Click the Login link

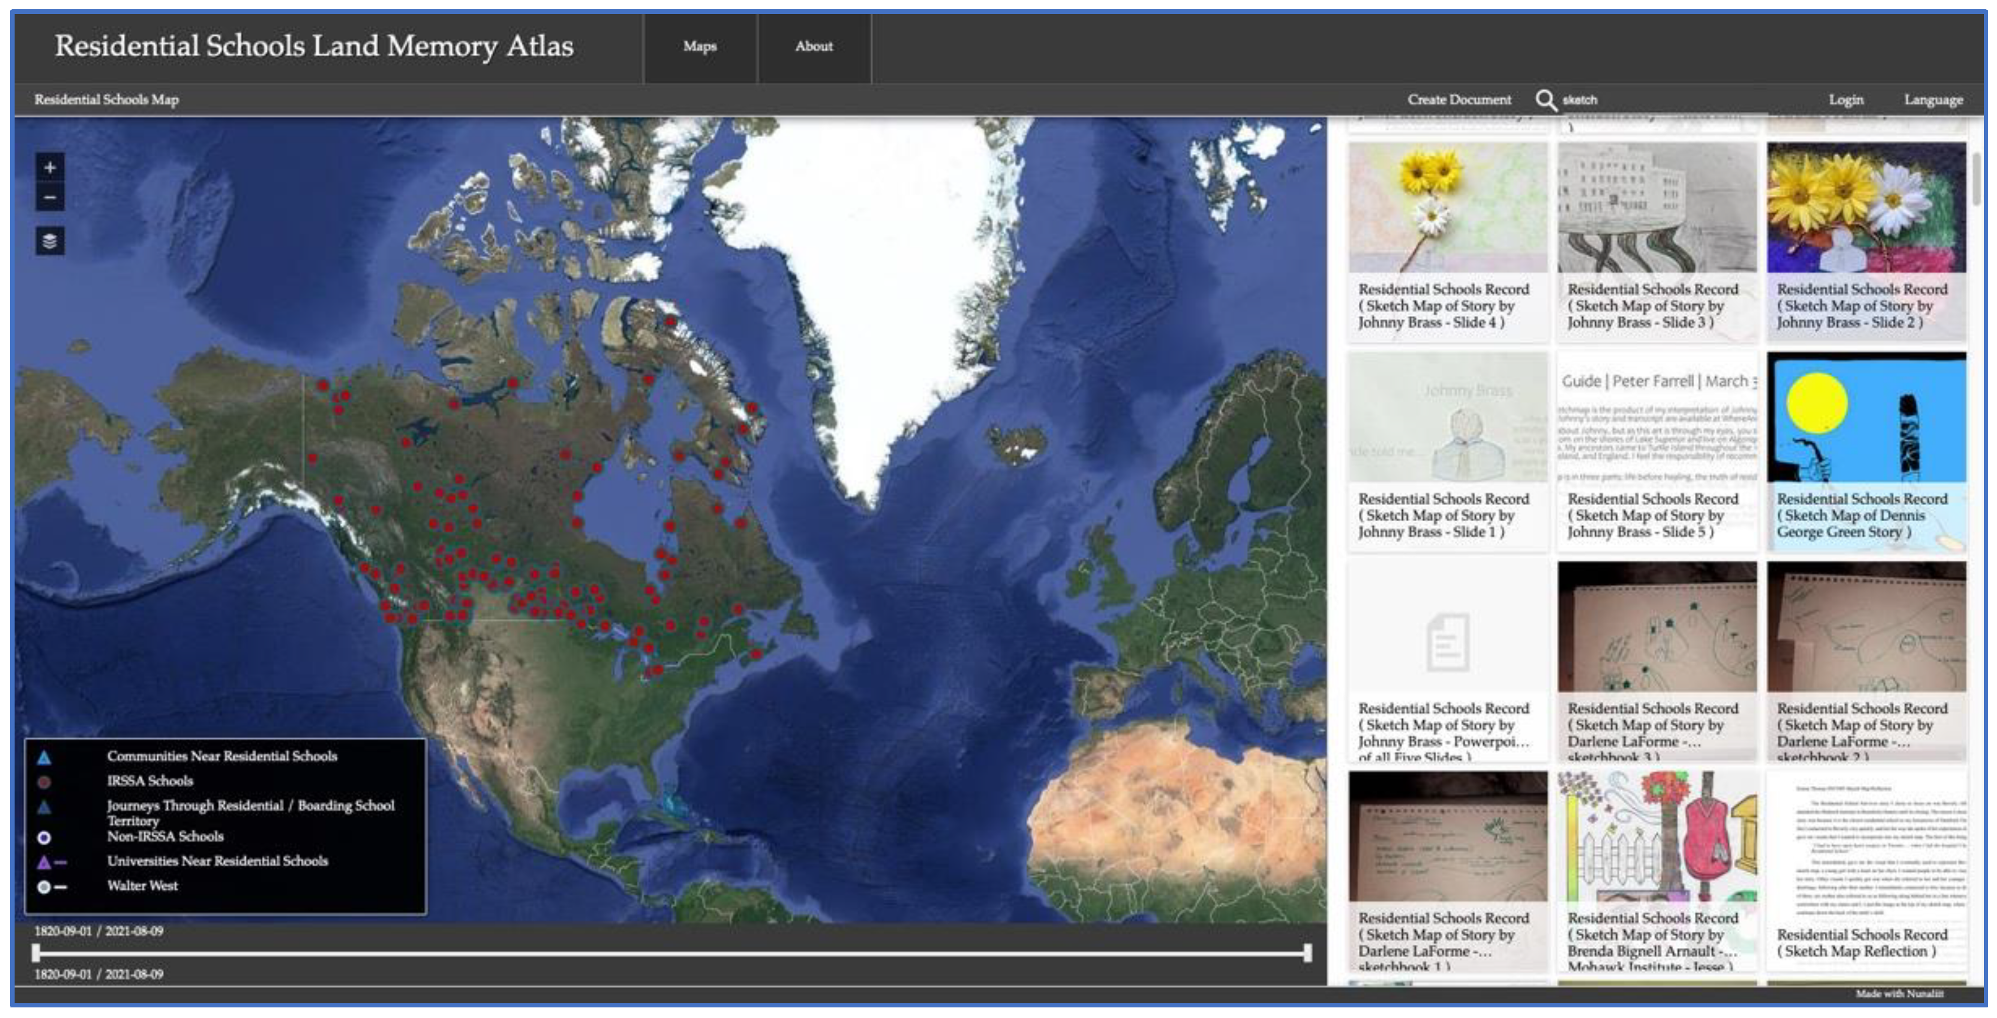click(1846, 100)
